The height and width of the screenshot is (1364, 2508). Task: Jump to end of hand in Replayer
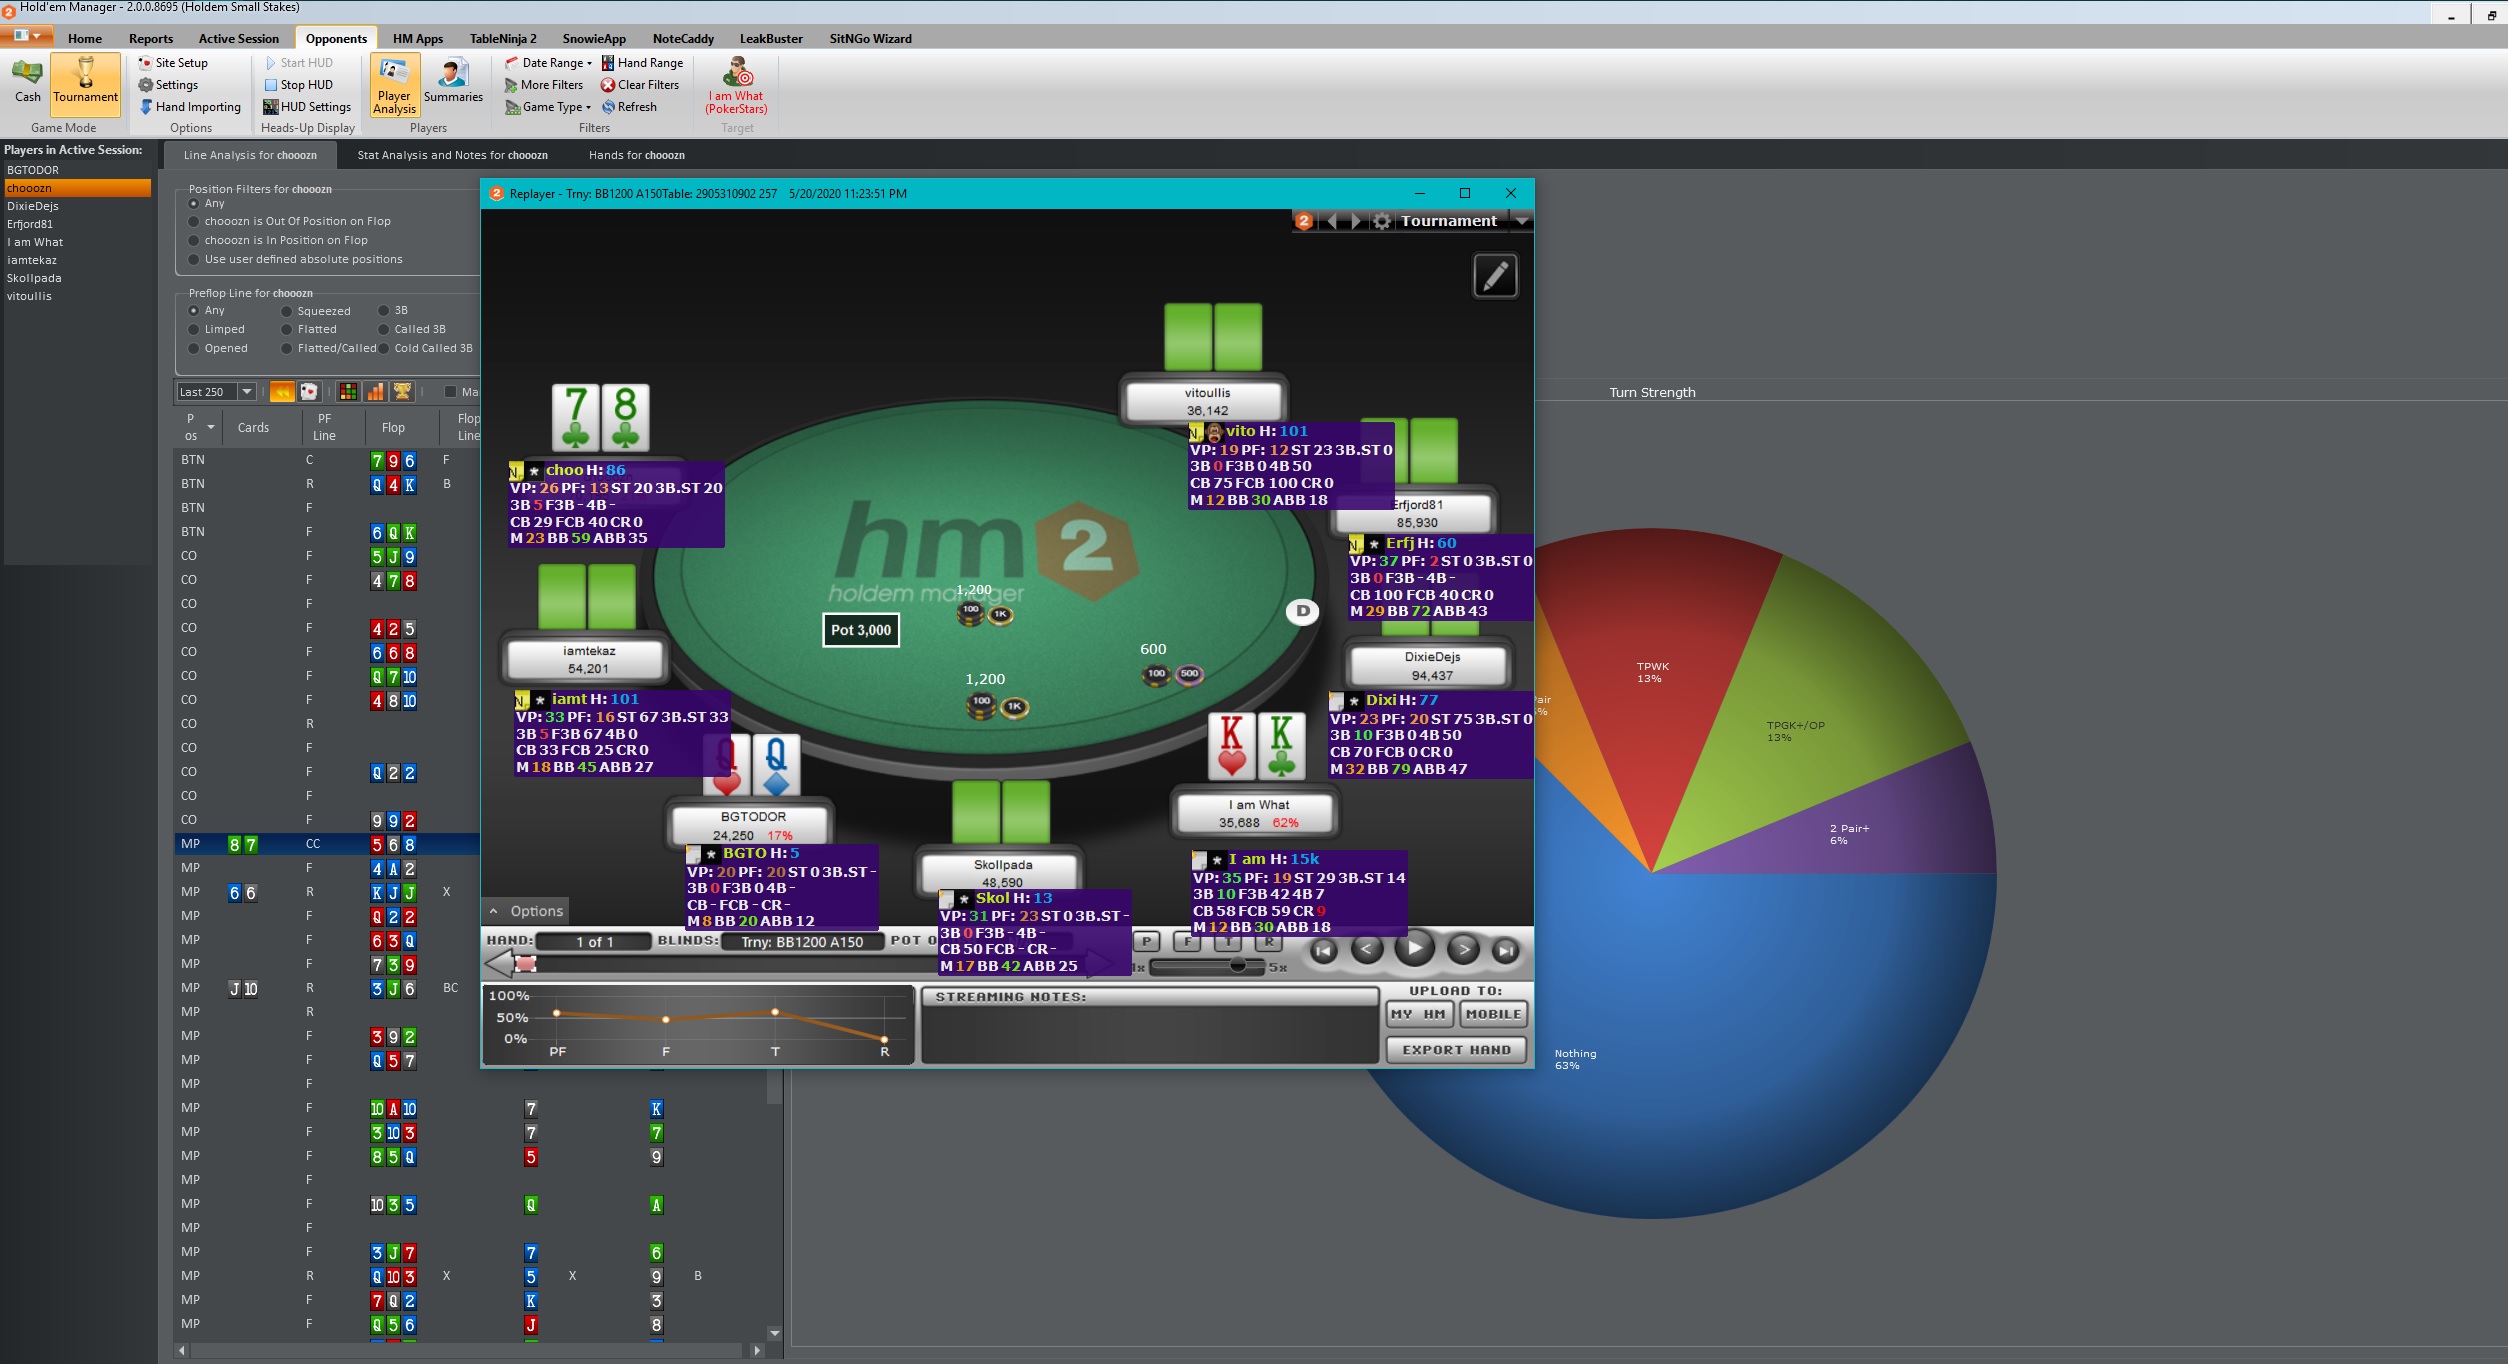coord(1506,950)
